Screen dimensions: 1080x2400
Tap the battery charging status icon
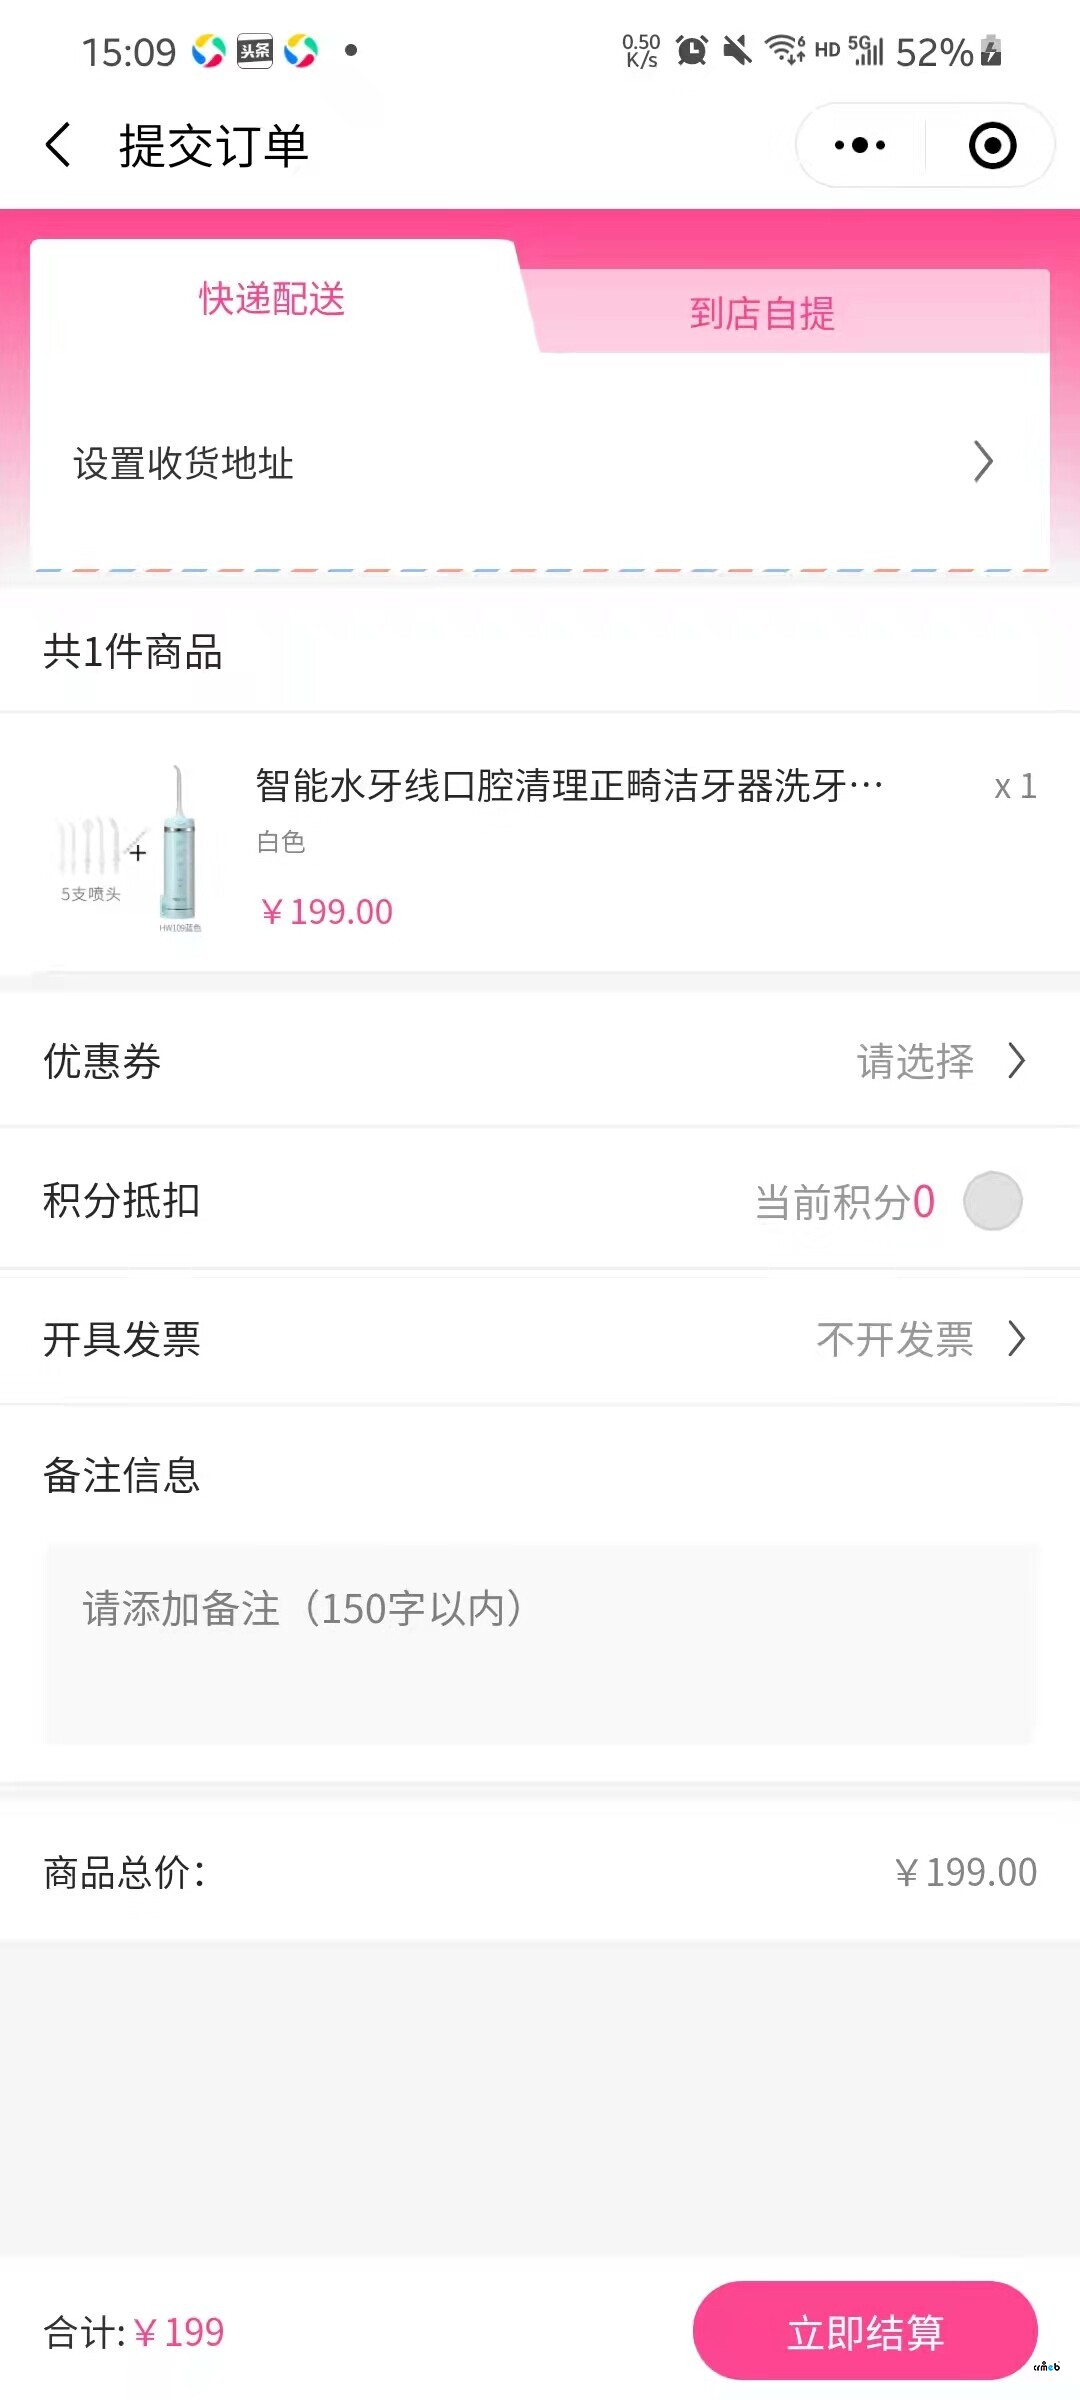[x=991, y=50]
